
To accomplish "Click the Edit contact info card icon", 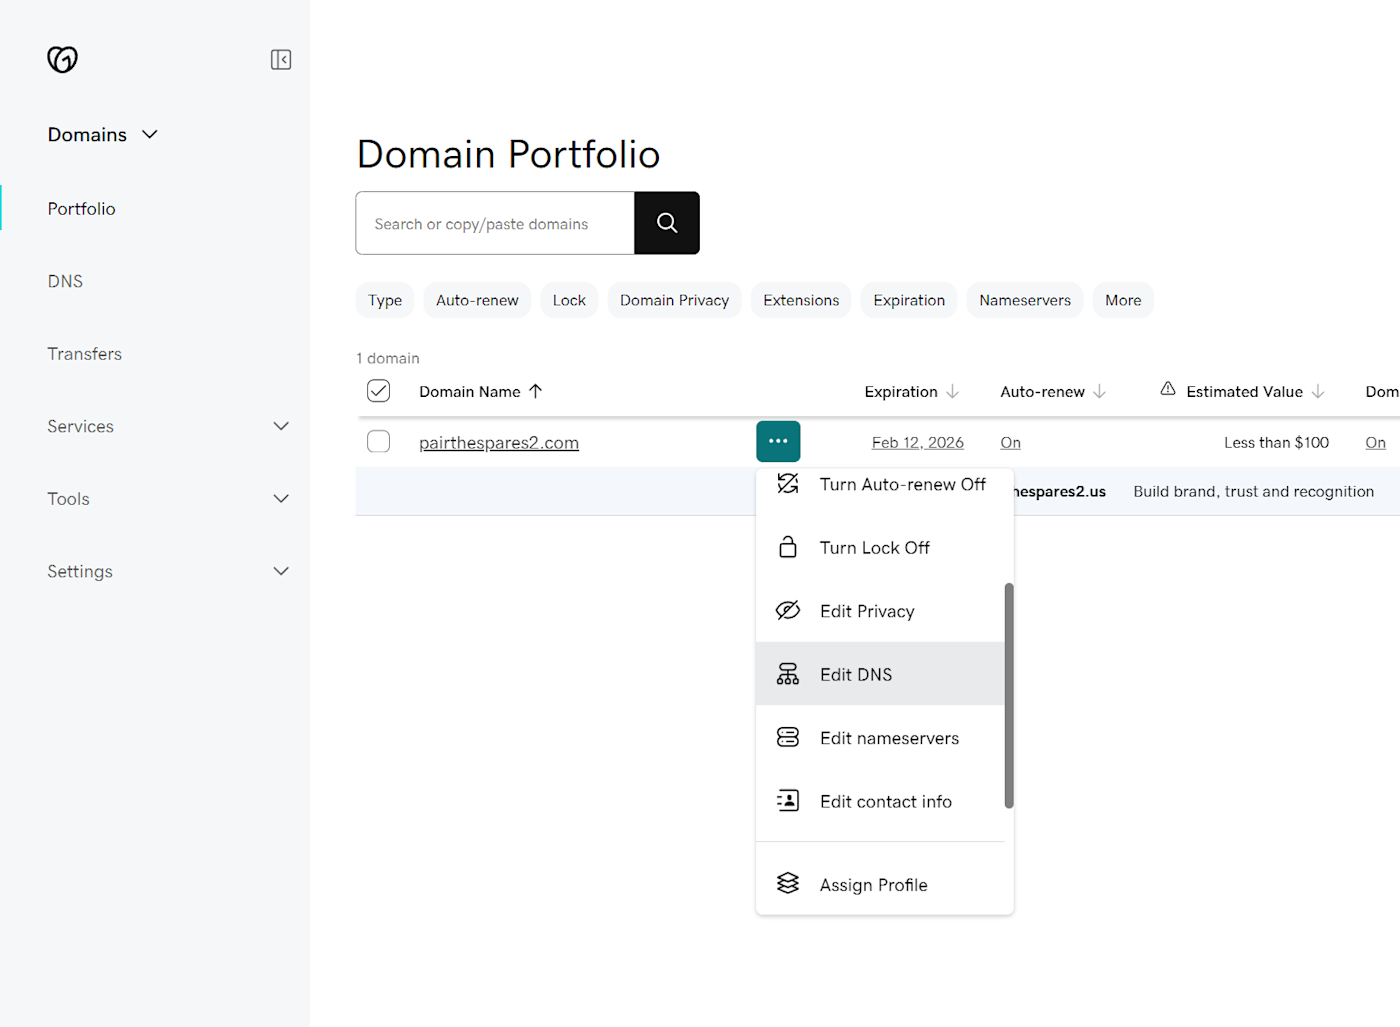I will tap(788, 801).
